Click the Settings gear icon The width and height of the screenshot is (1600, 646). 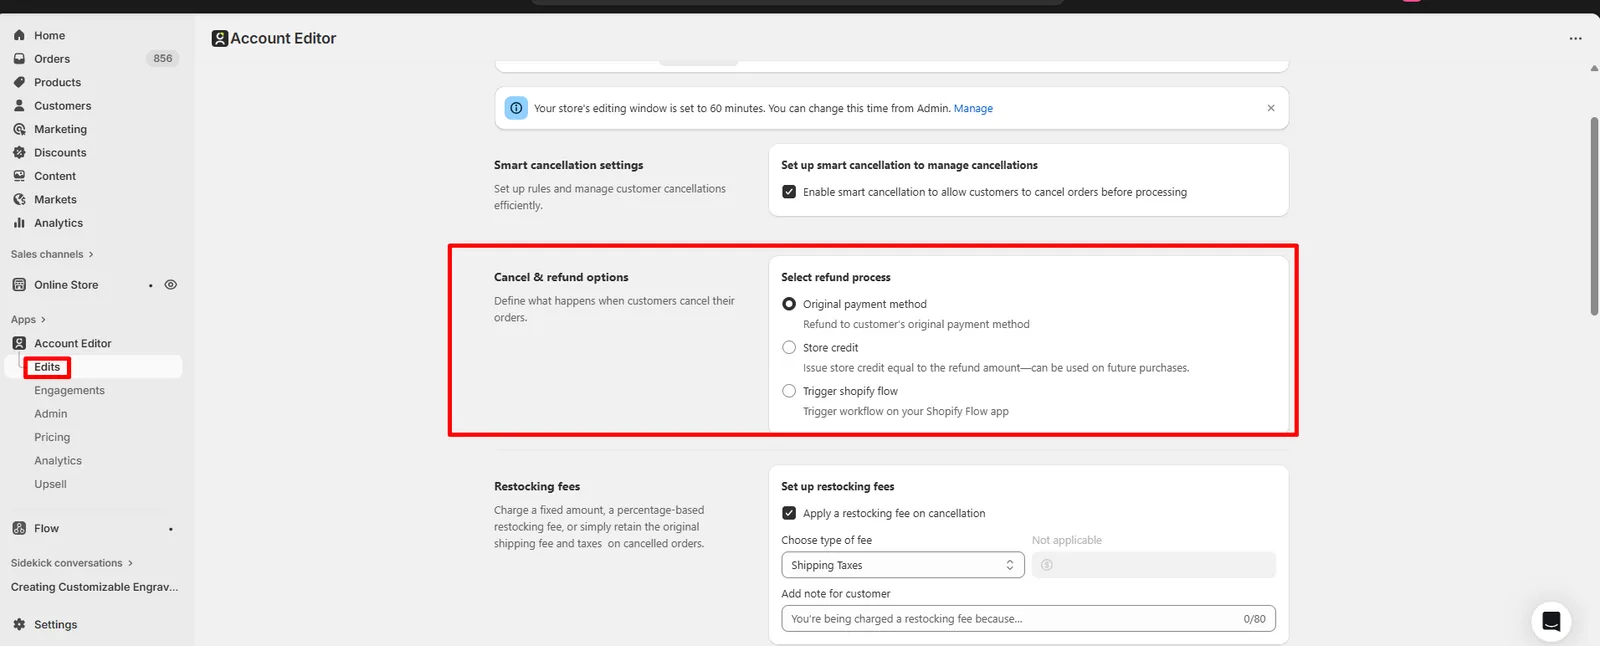pos(19,624)
